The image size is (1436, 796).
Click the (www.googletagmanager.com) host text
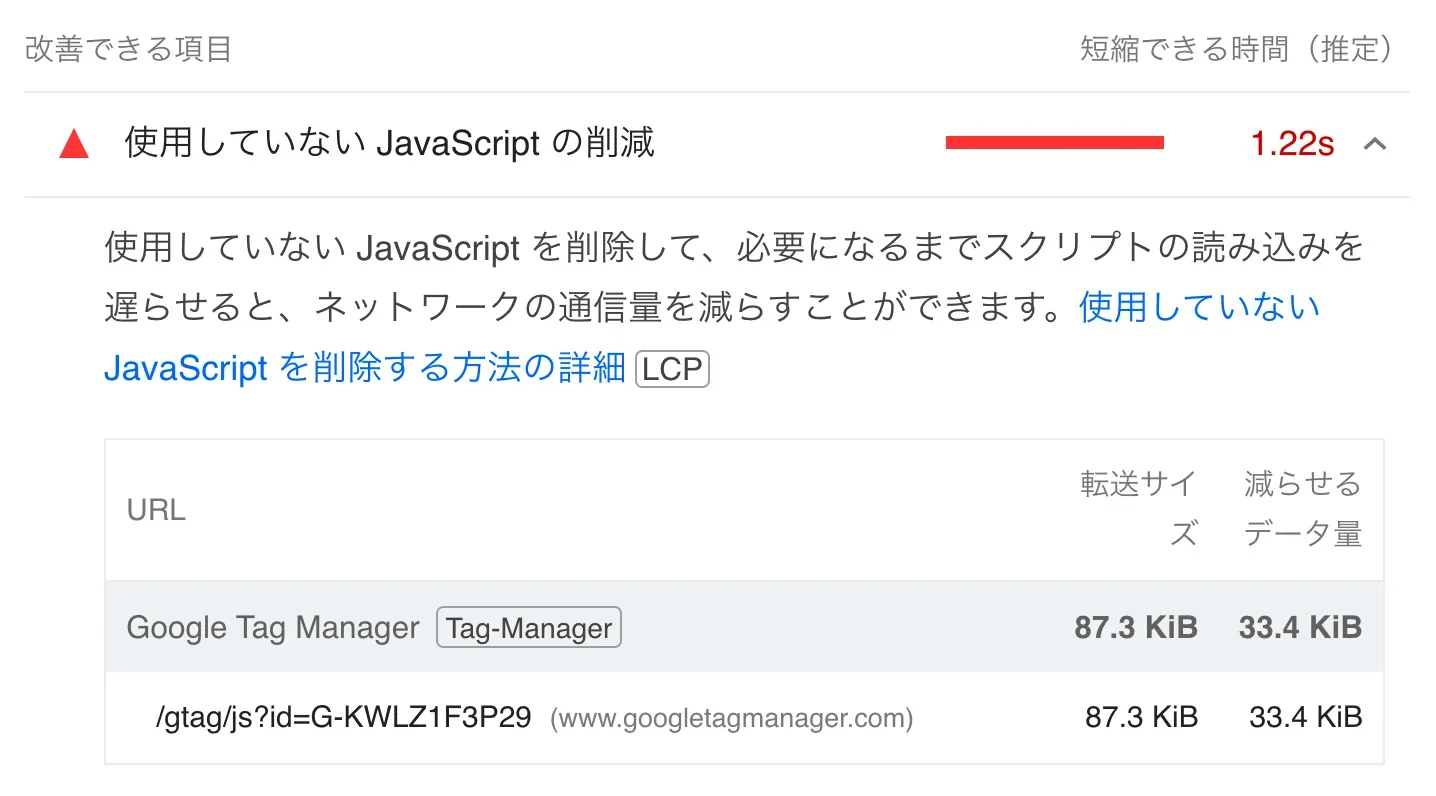click(731, 718)
